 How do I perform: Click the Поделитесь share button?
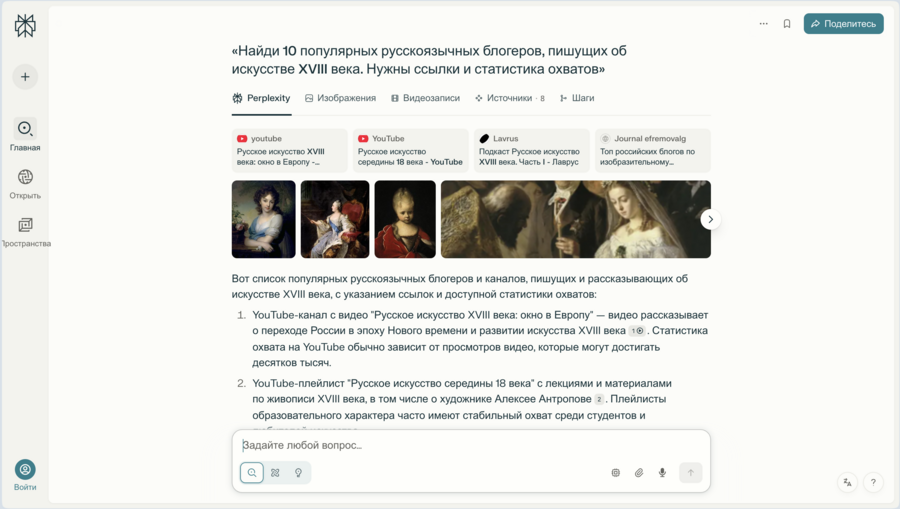(x=843, y=24)
